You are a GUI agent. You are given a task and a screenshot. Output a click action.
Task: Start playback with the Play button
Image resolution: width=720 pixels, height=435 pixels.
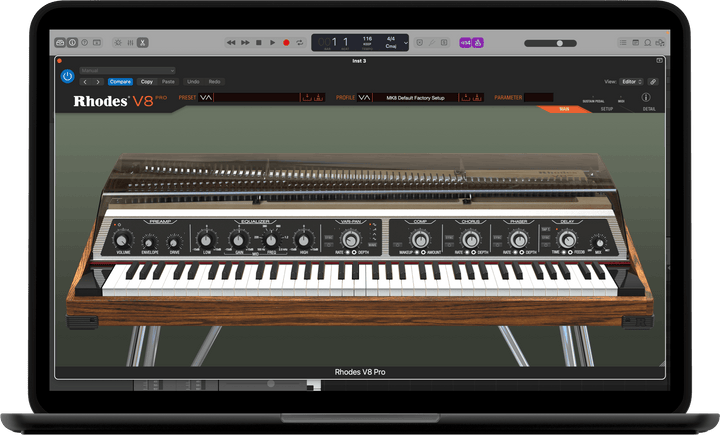coord(272,43)
